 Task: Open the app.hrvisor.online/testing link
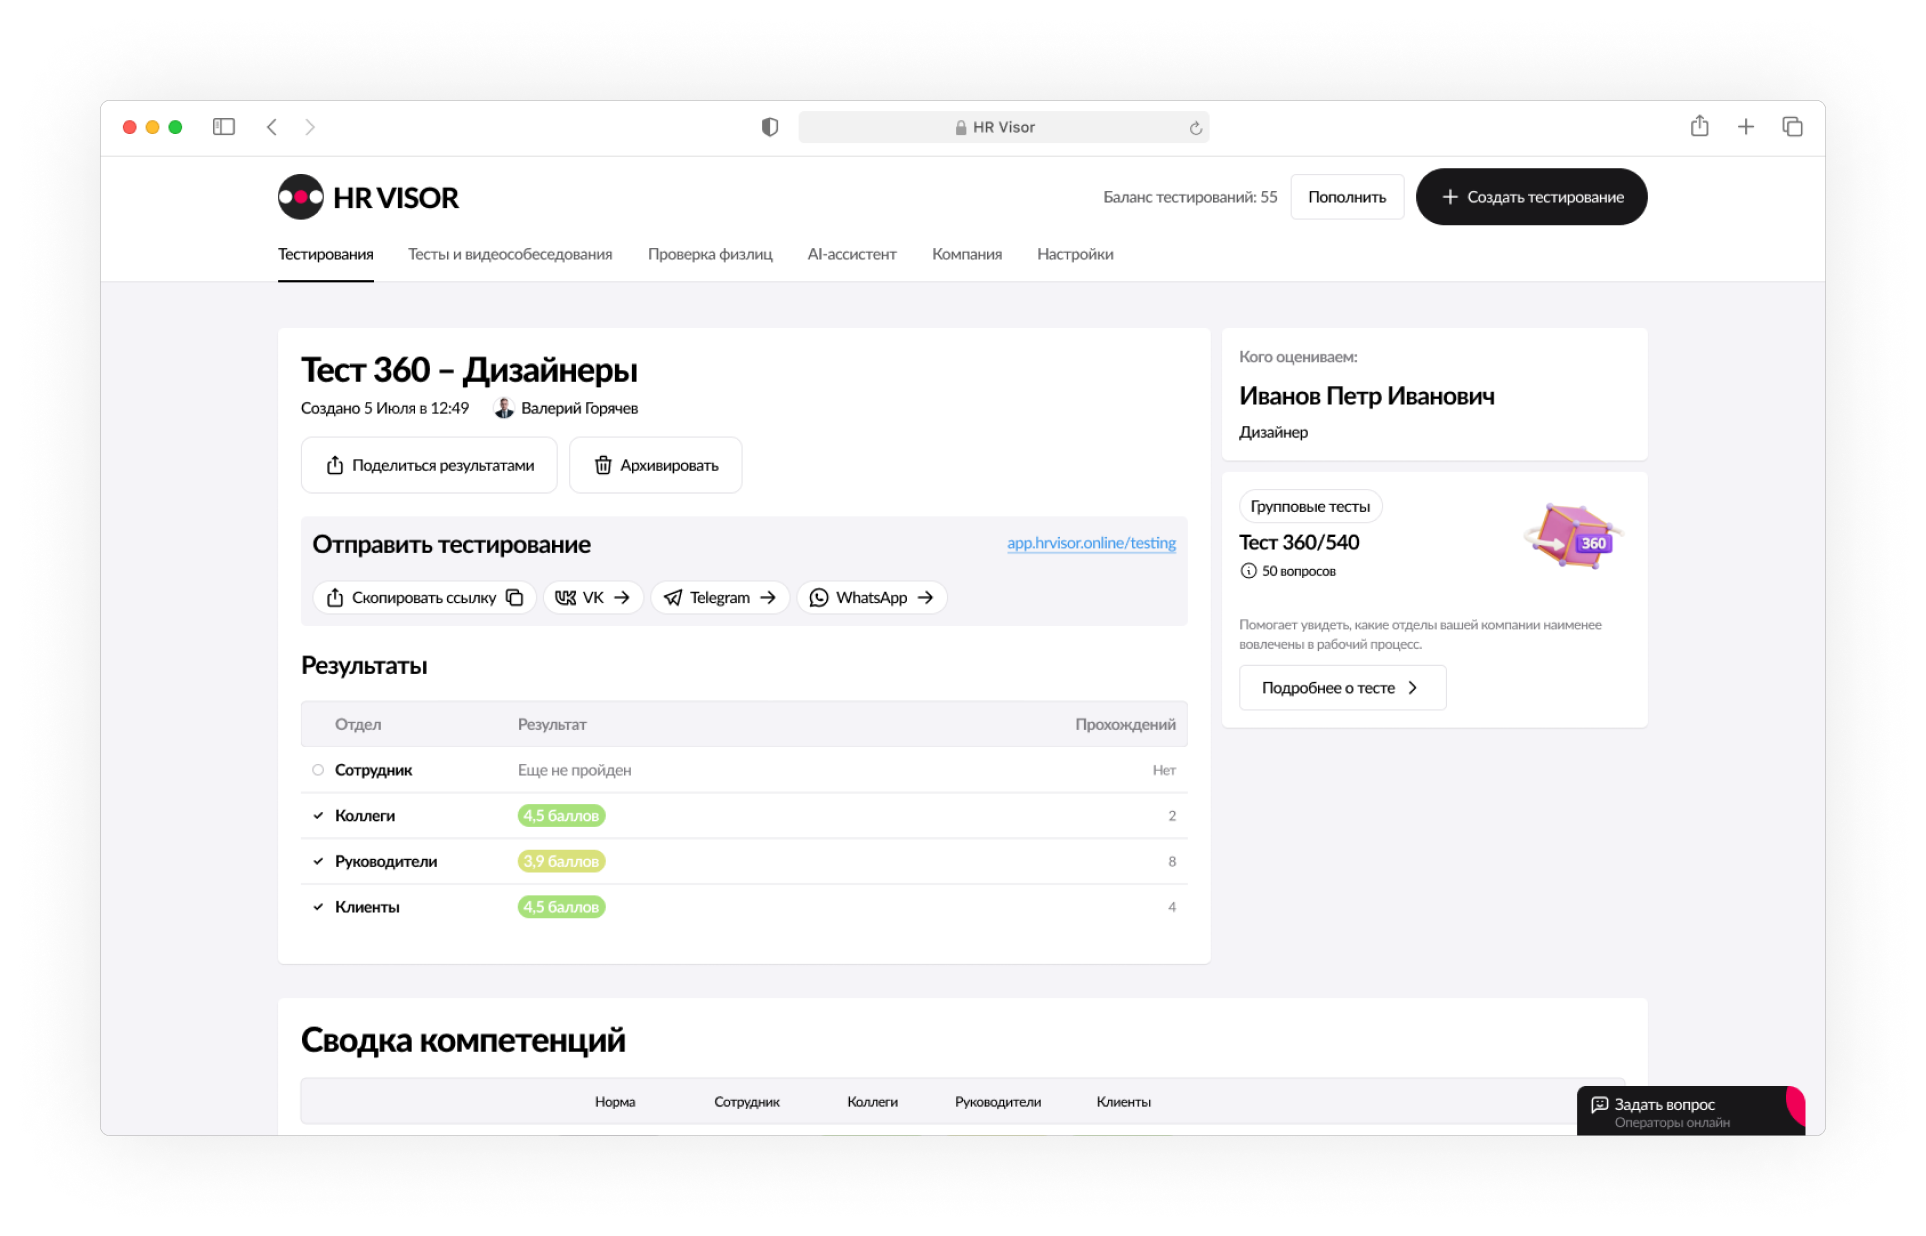[x=1090, y=543]
